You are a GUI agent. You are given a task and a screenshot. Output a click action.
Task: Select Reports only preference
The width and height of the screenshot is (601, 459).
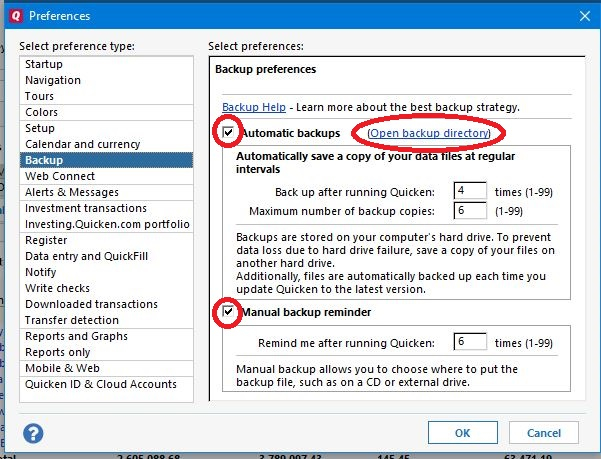107,352
